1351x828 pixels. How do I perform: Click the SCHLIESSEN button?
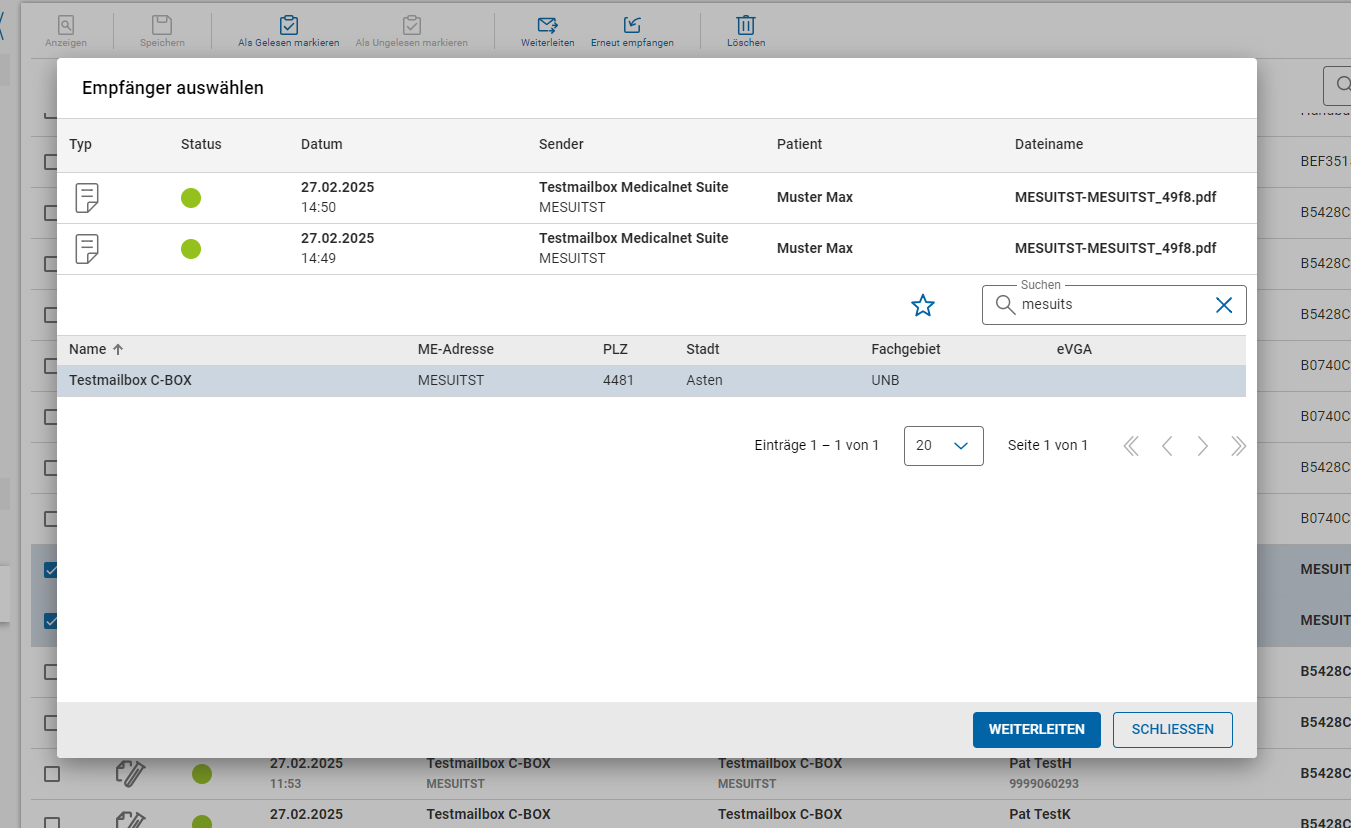1173,730
